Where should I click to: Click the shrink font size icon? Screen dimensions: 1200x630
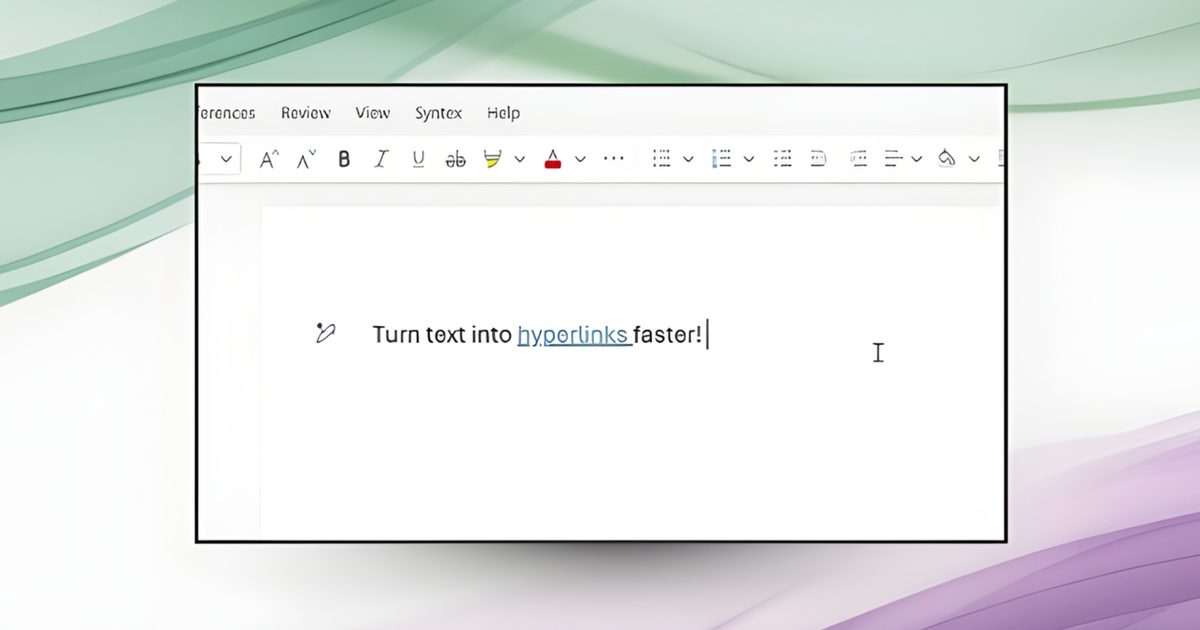[306, 159]
